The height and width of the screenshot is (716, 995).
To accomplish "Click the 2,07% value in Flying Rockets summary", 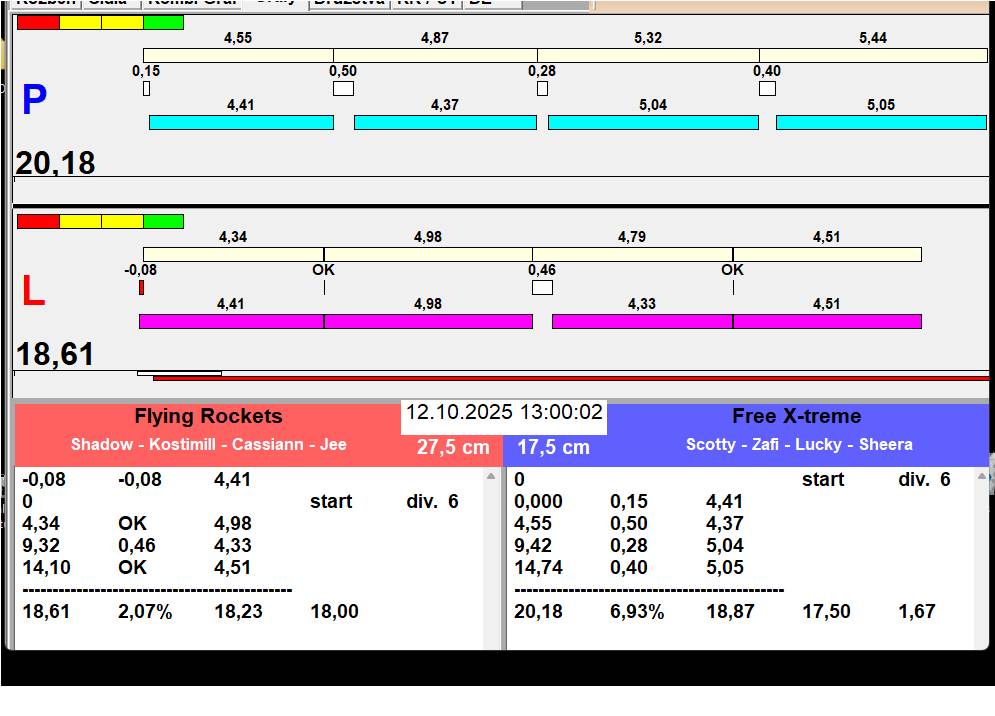I will click(x=145, y=612).
